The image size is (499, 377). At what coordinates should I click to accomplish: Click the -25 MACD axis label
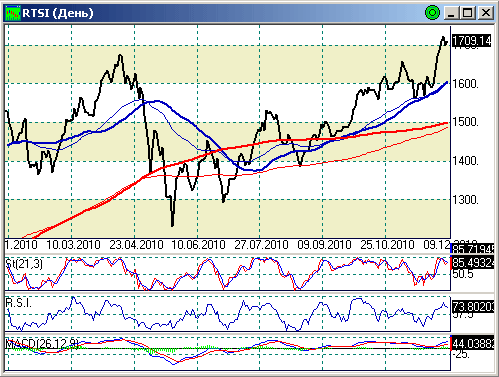tap(461, 354)
